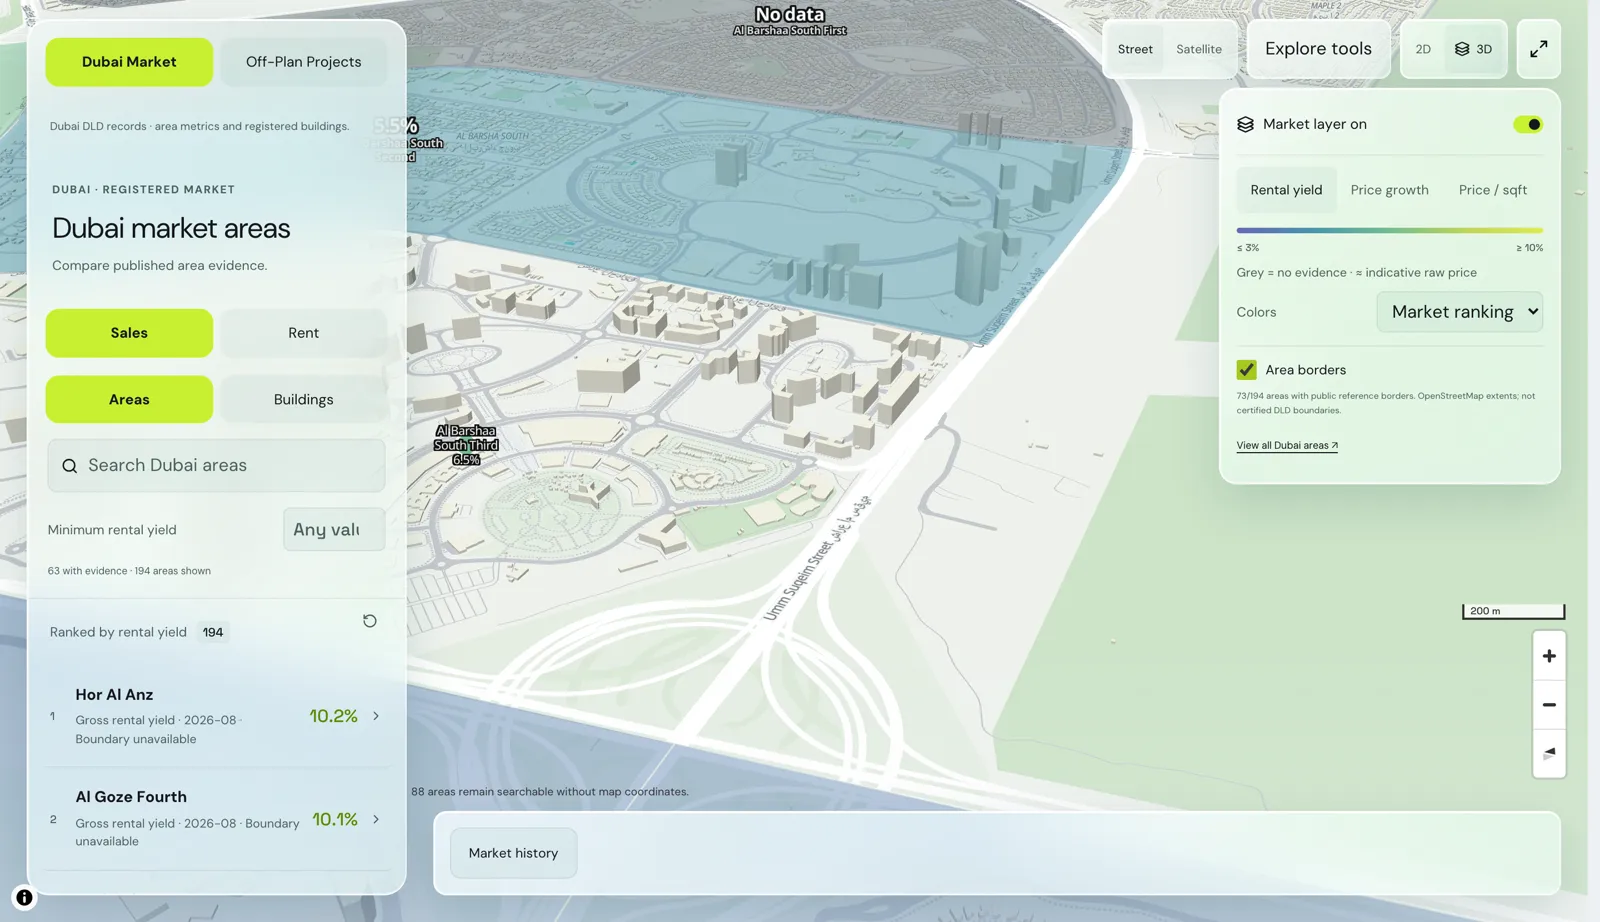Switch map to Street style
Image resolution: width=1600 pixels, height=922 pixels.
(1135, 49)
